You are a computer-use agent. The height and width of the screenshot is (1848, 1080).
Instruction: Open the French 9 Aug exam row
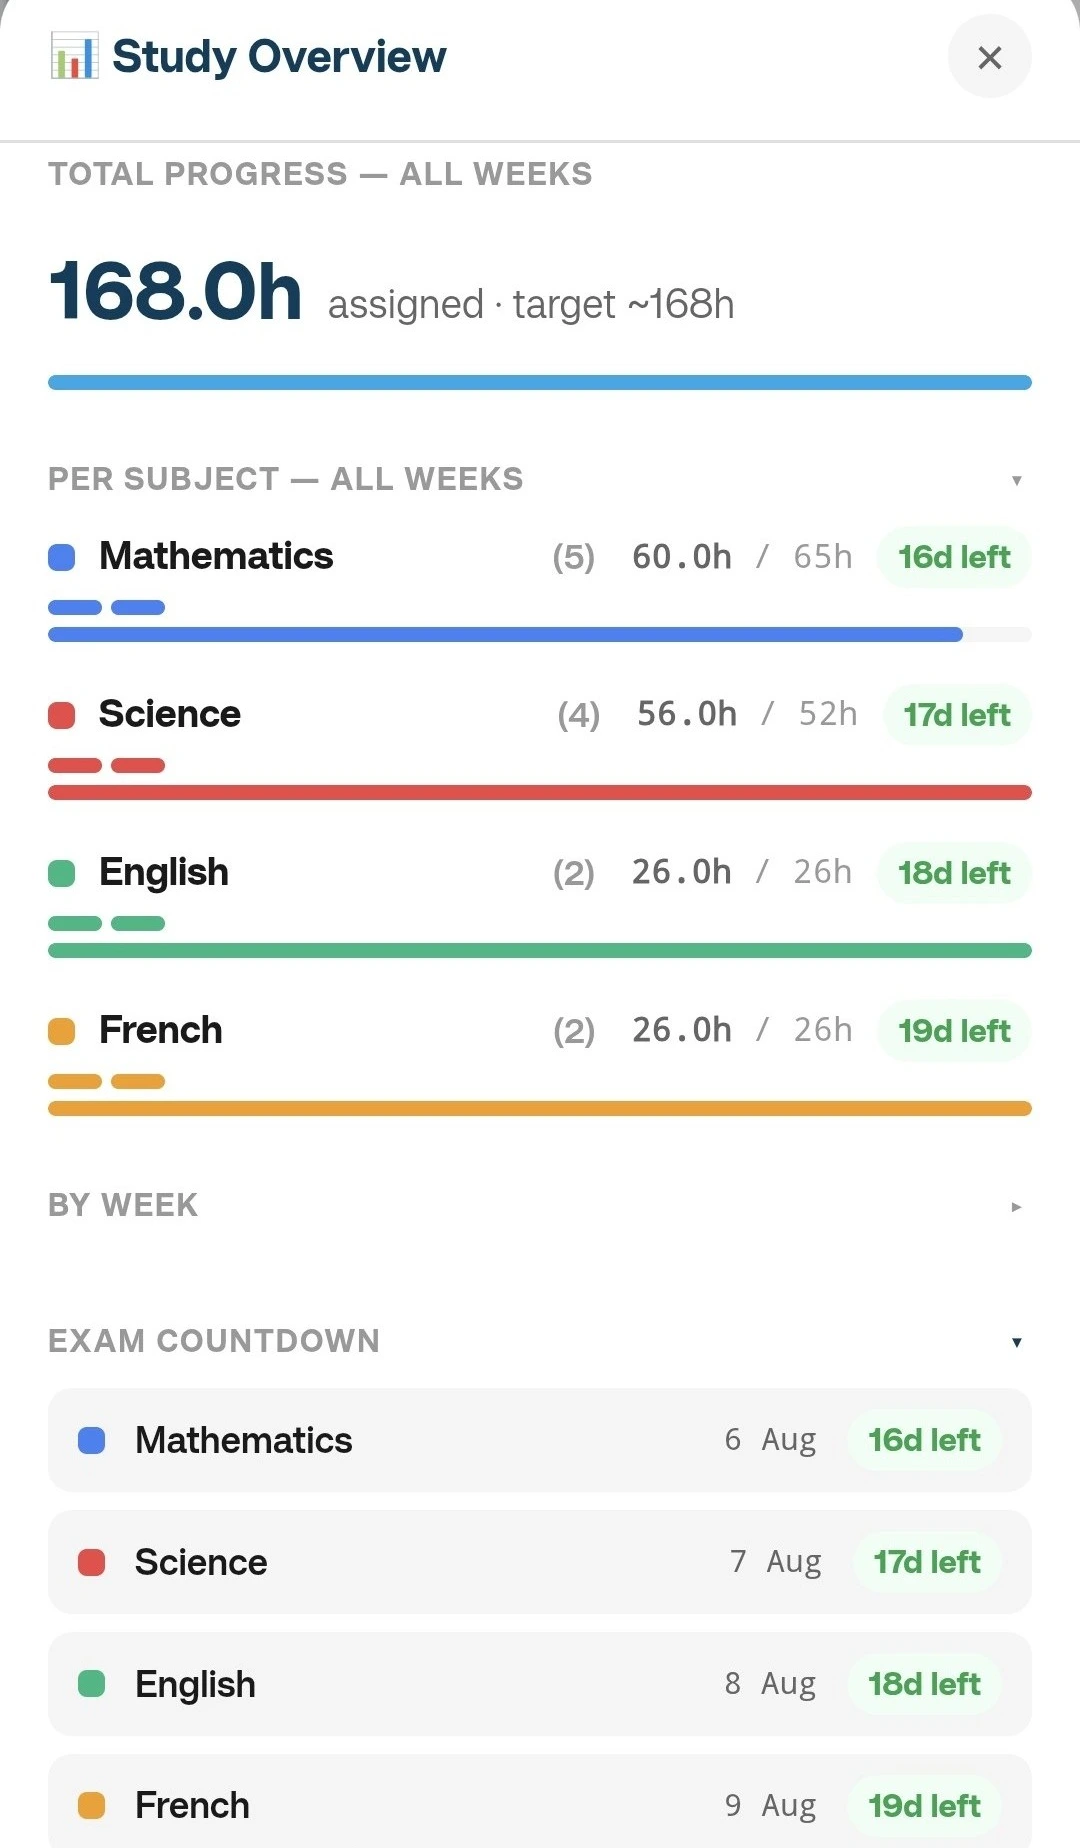540,1802
